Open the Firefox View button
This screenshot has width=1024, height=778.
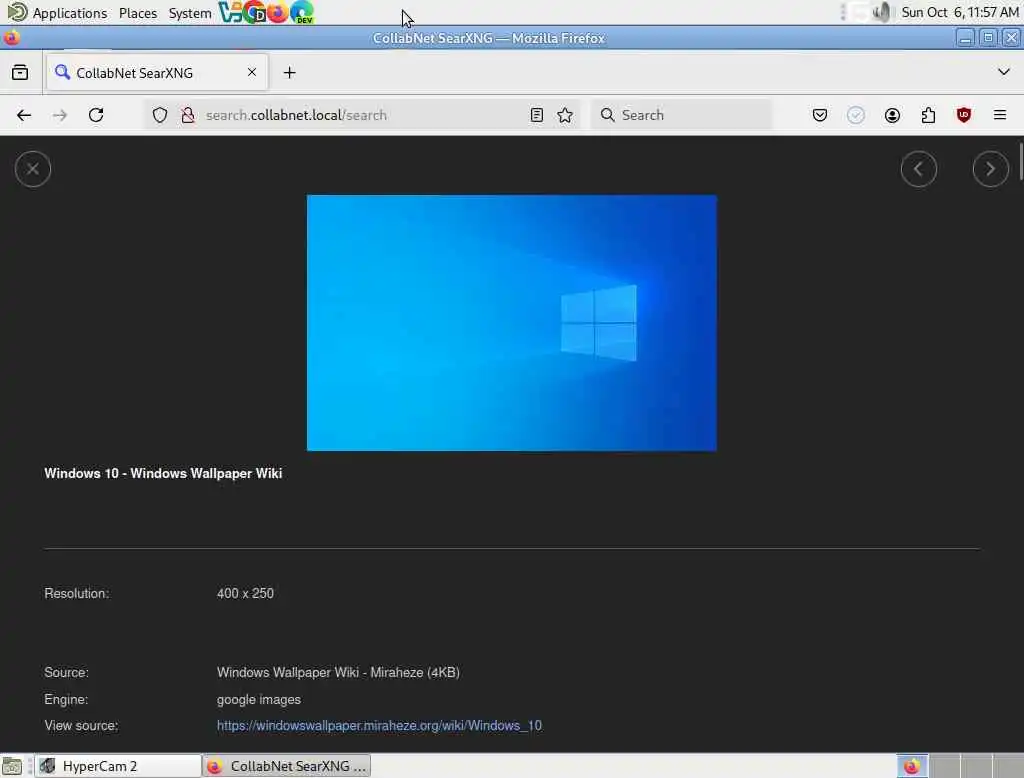pyautogui.click(x=20, y=73)
